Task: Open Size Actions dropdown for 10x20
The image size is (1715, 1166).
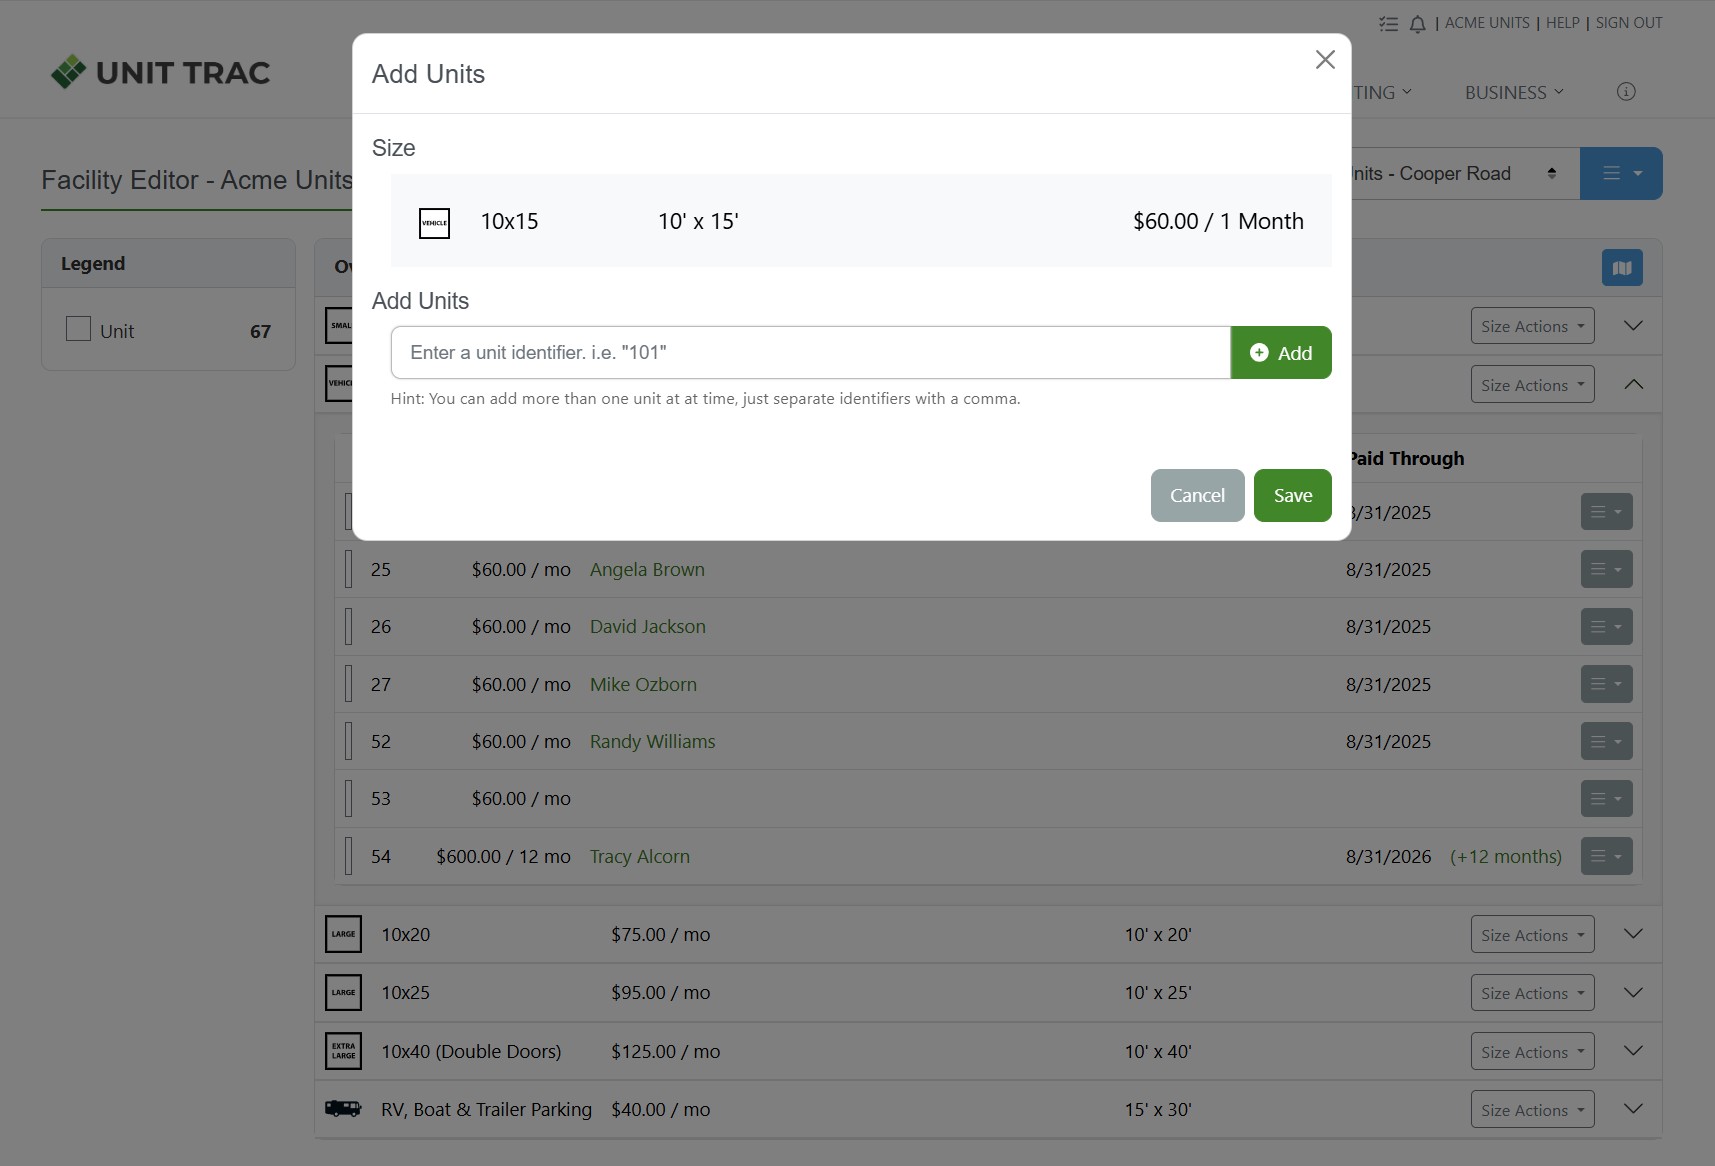Action: pyautogui.click(x=1532, y=935)
